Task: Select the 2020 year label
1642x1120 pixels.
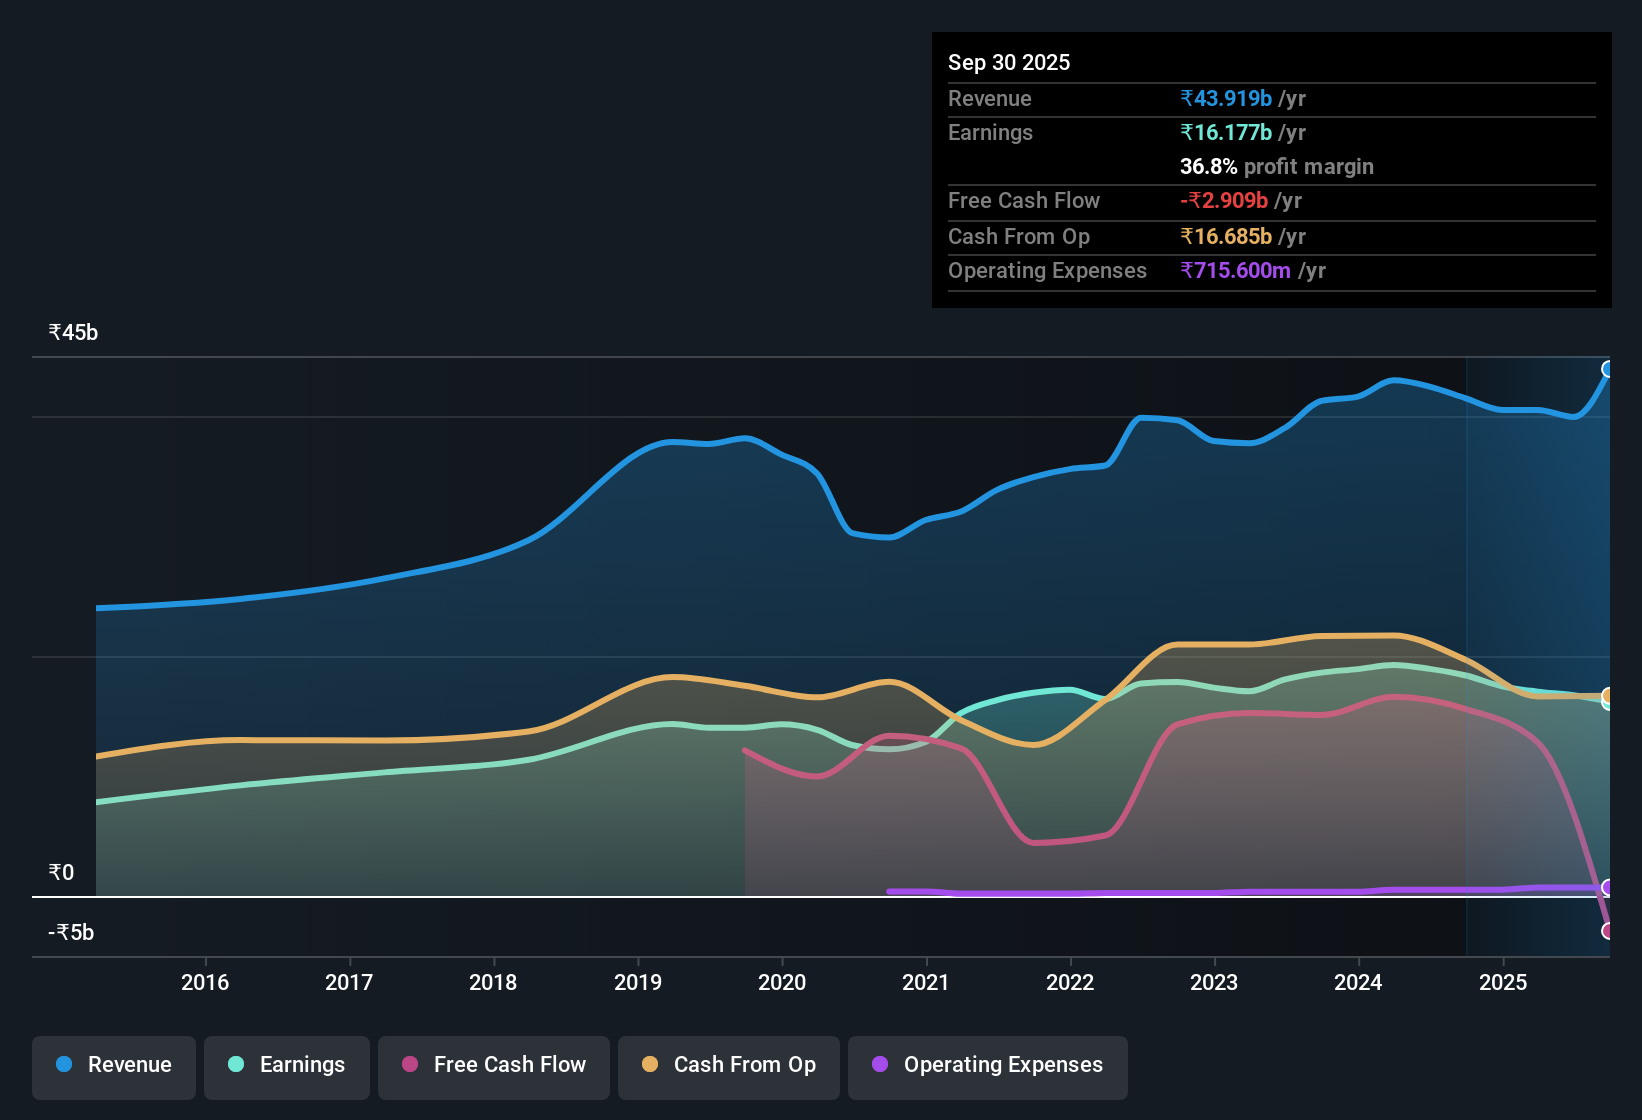Action: (x=783, y=983)
